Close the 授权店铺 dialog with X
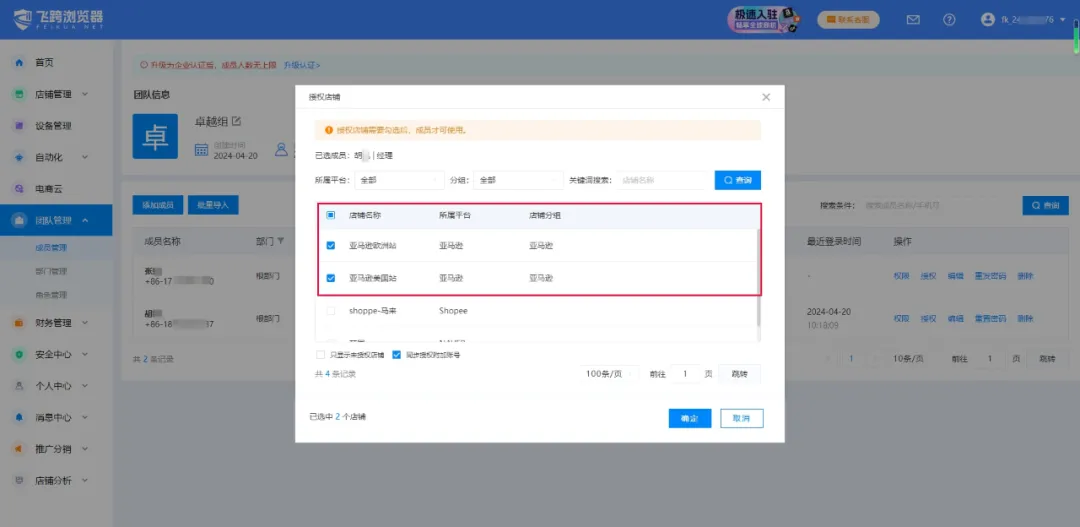Image resolution: width=1080 pixels, height=527 pixels. pos(766,97)
